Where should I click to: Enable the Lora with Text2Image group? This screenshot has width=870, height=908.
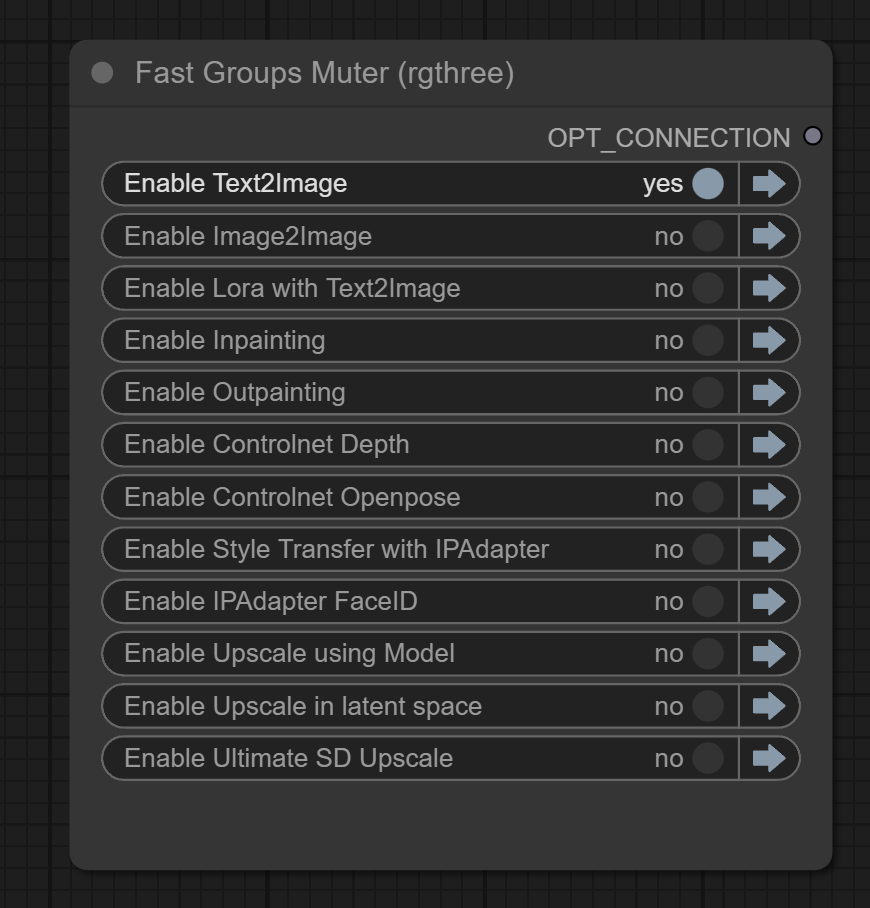[707, 288]
